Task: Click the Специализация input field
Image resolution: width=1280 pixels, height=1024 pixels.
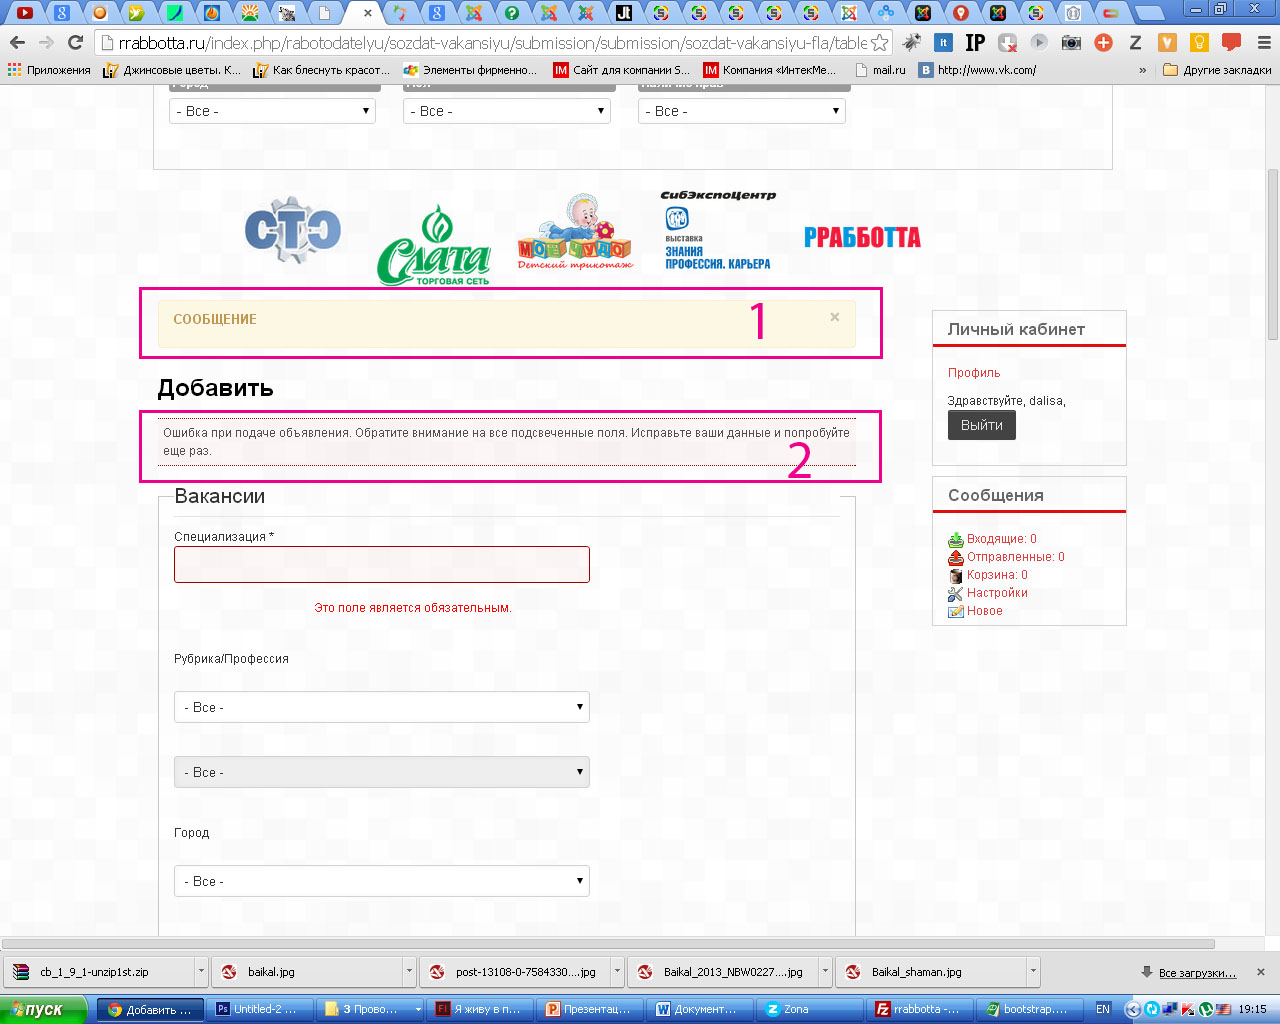Action: [381, 564]
